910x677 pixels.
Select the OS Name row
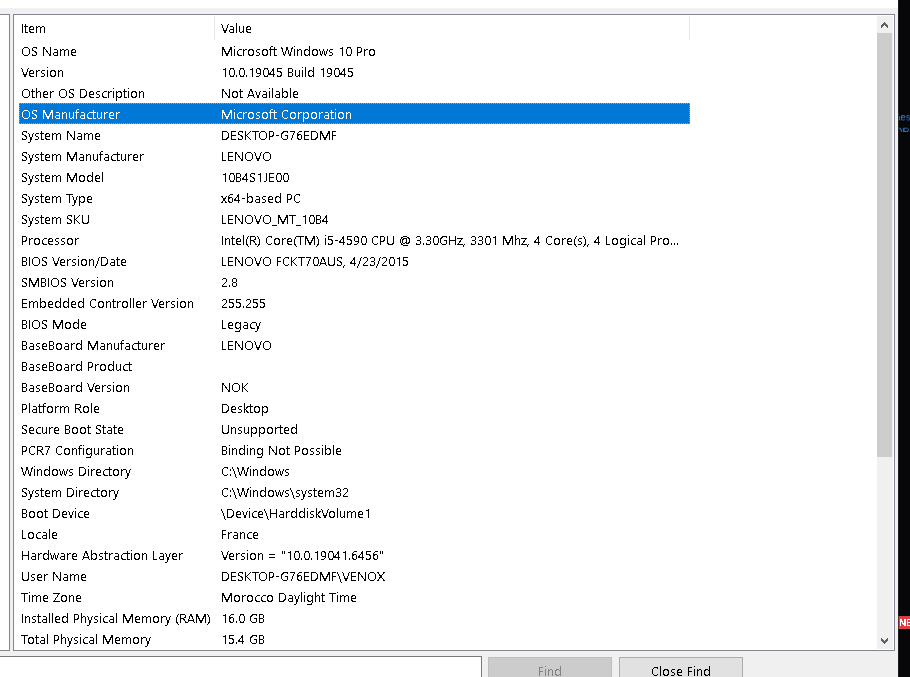coord(354,52)
